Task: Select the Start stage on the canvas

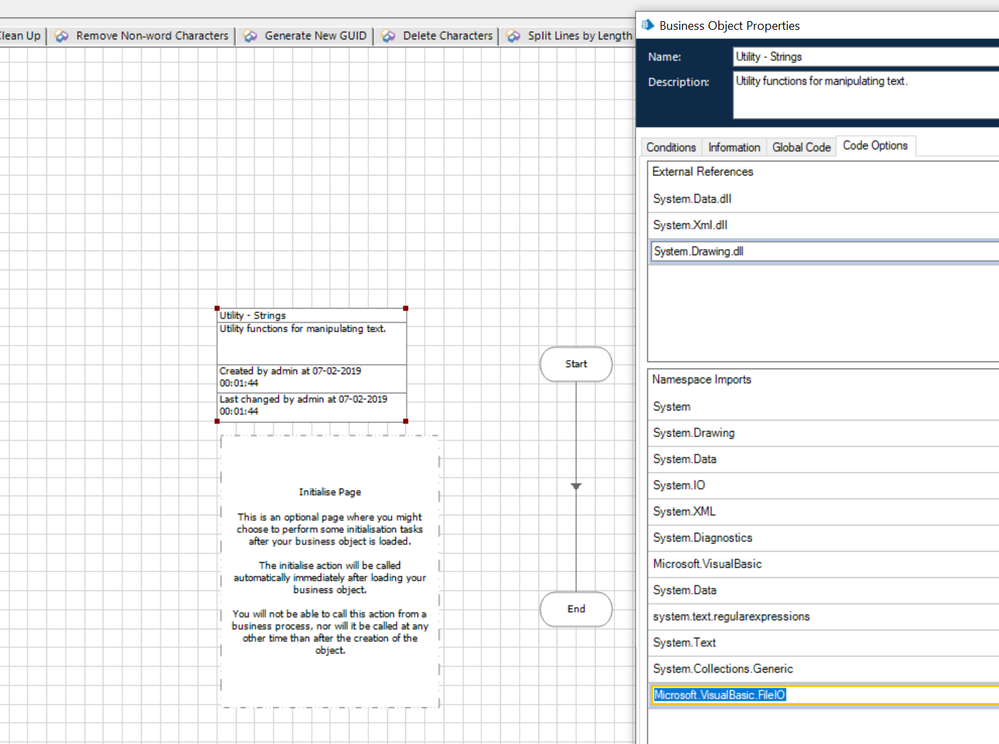Action: click(x=576, y=364)
